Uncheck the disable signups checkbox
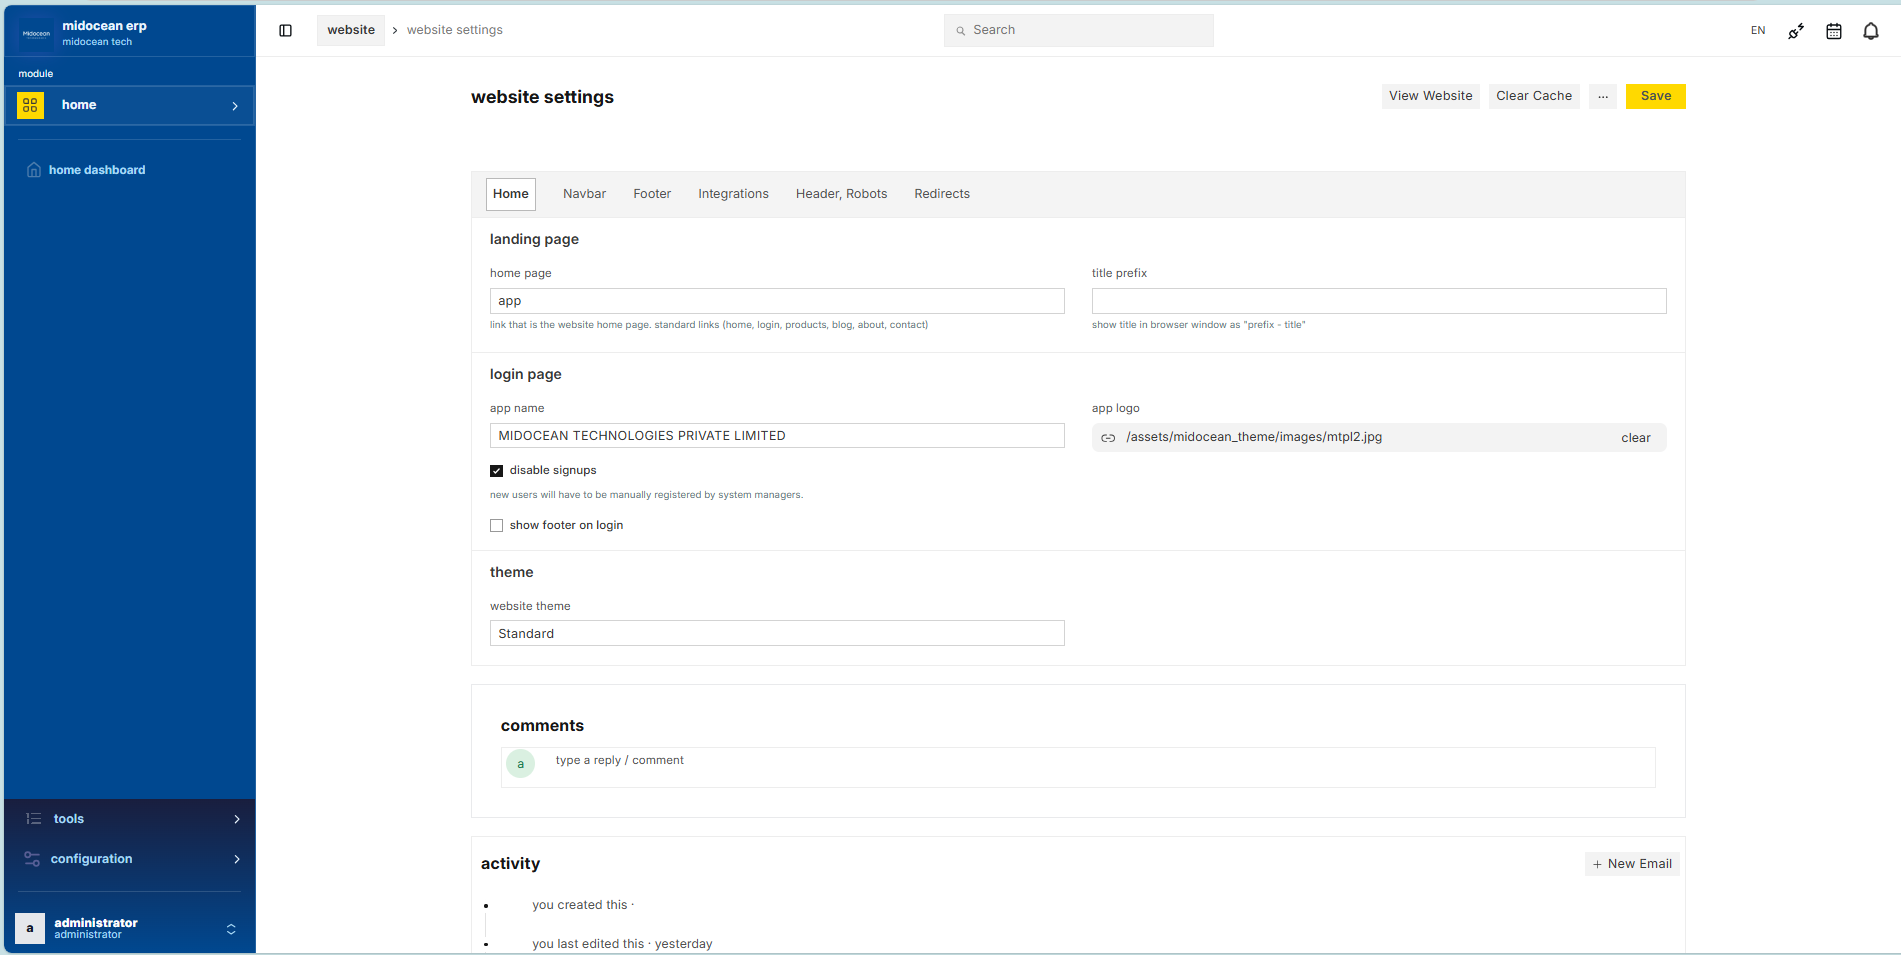 click(x=496, y=471)
